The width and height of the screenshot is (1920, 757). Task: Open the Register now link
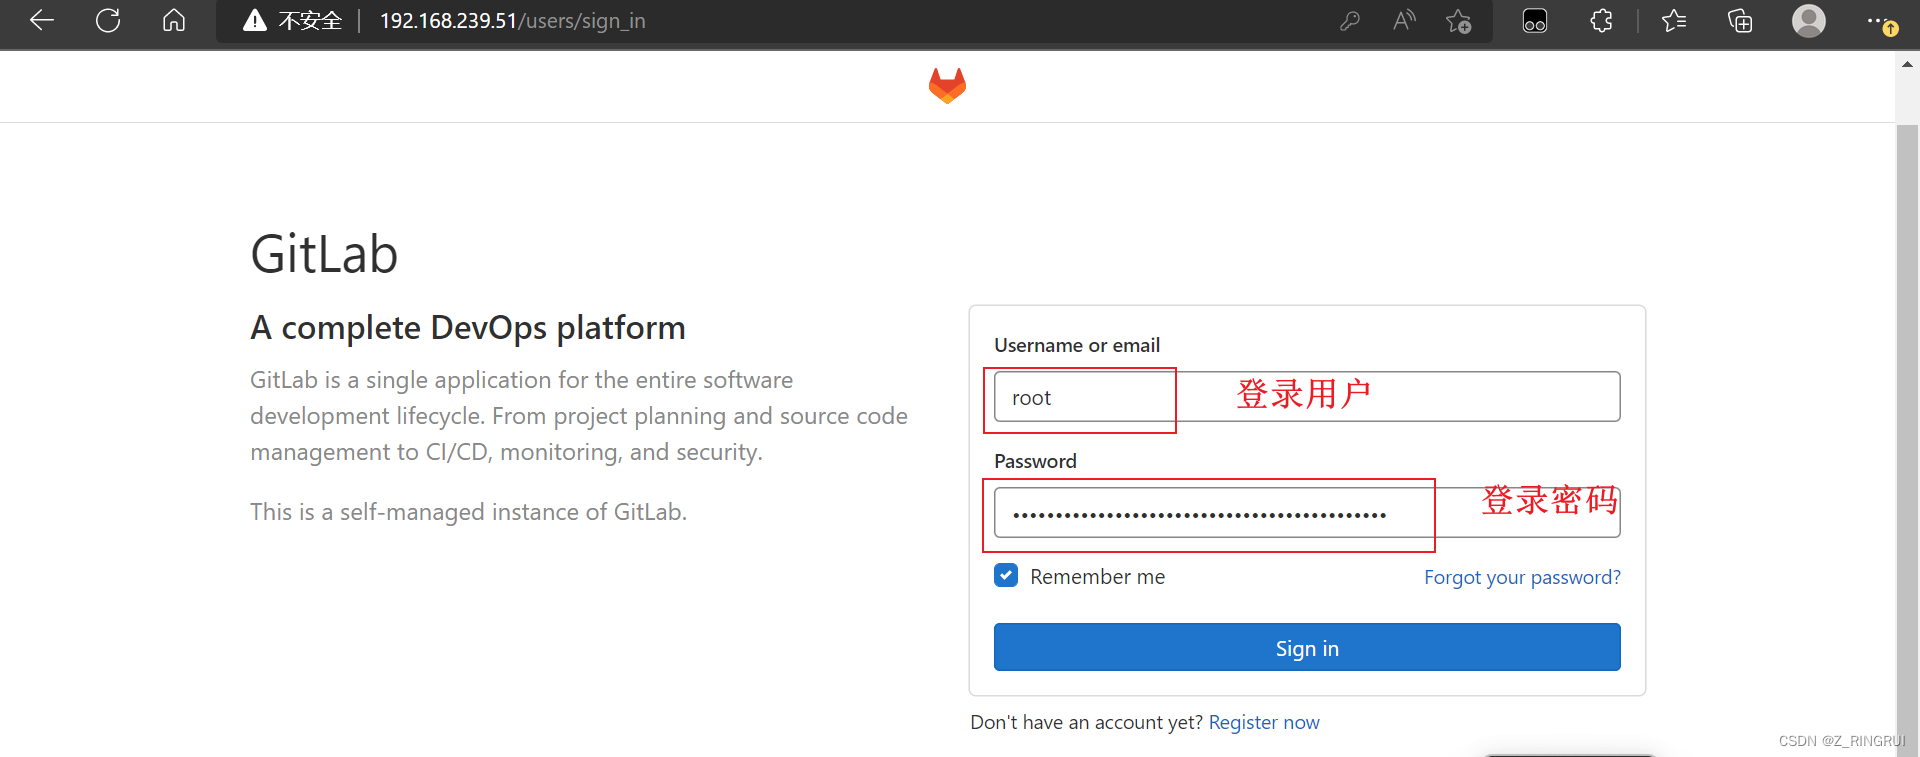click(1264, 722)
